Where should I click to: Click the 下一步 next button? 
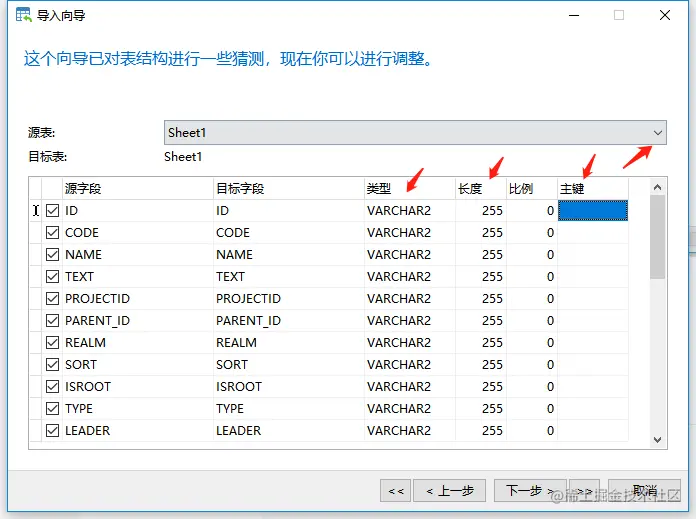pos(530,491)
